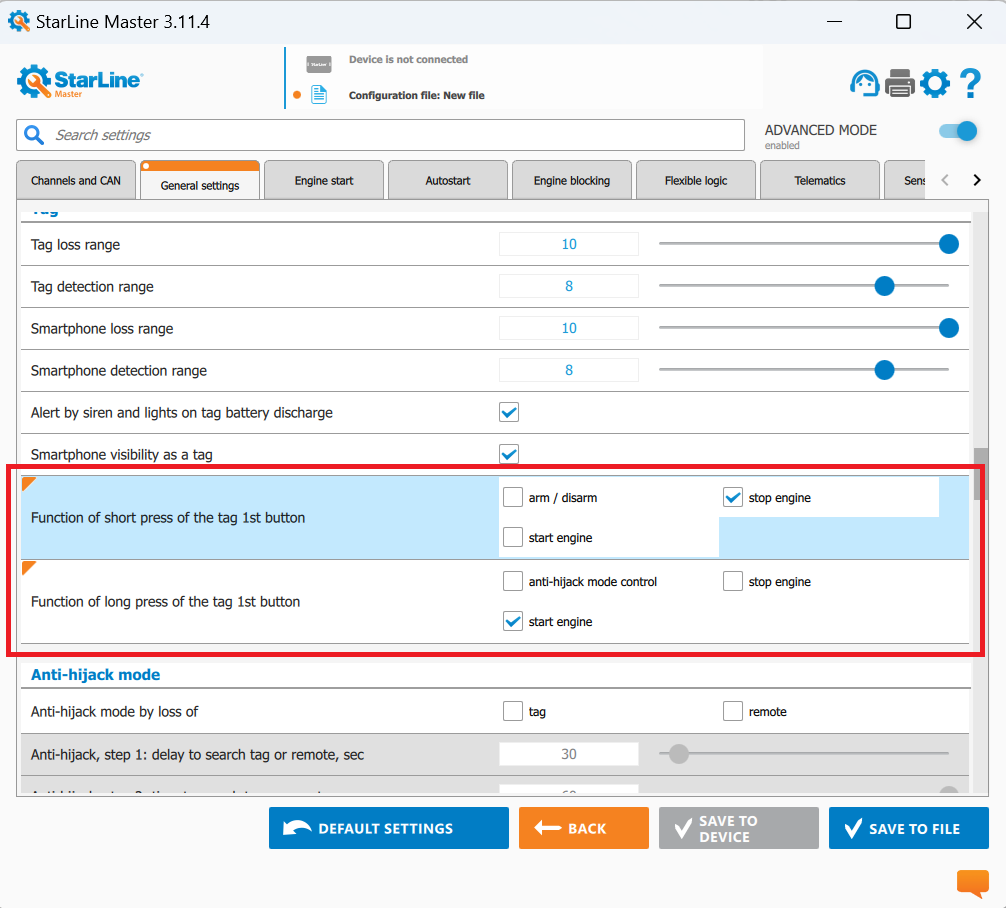This screenshot has height=908, width=1006.
Task: Click the search magnifier icon
Action: click(34, 135)
